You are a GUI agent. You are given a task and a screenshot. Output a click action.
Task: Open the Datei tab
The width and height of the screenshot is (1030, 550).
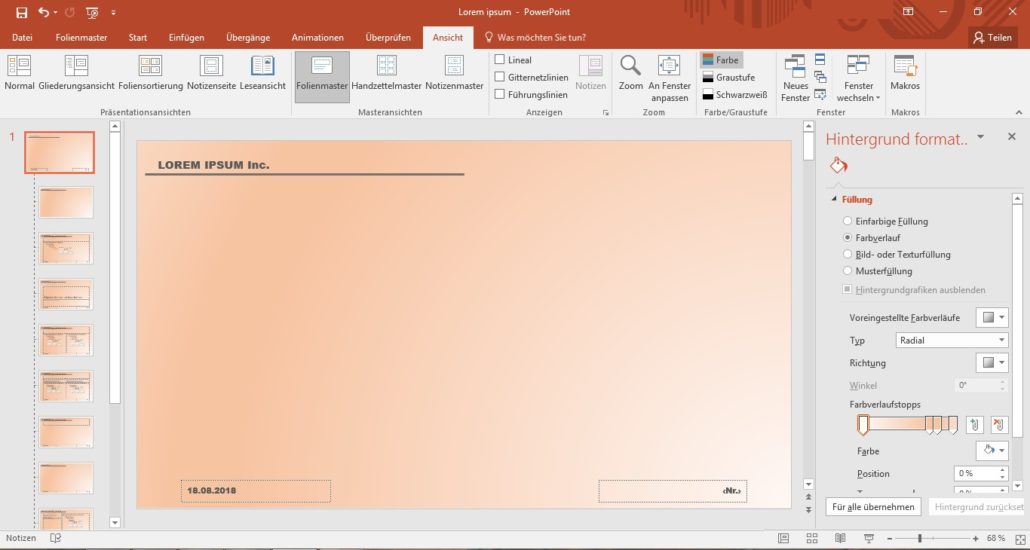[22, 37]
